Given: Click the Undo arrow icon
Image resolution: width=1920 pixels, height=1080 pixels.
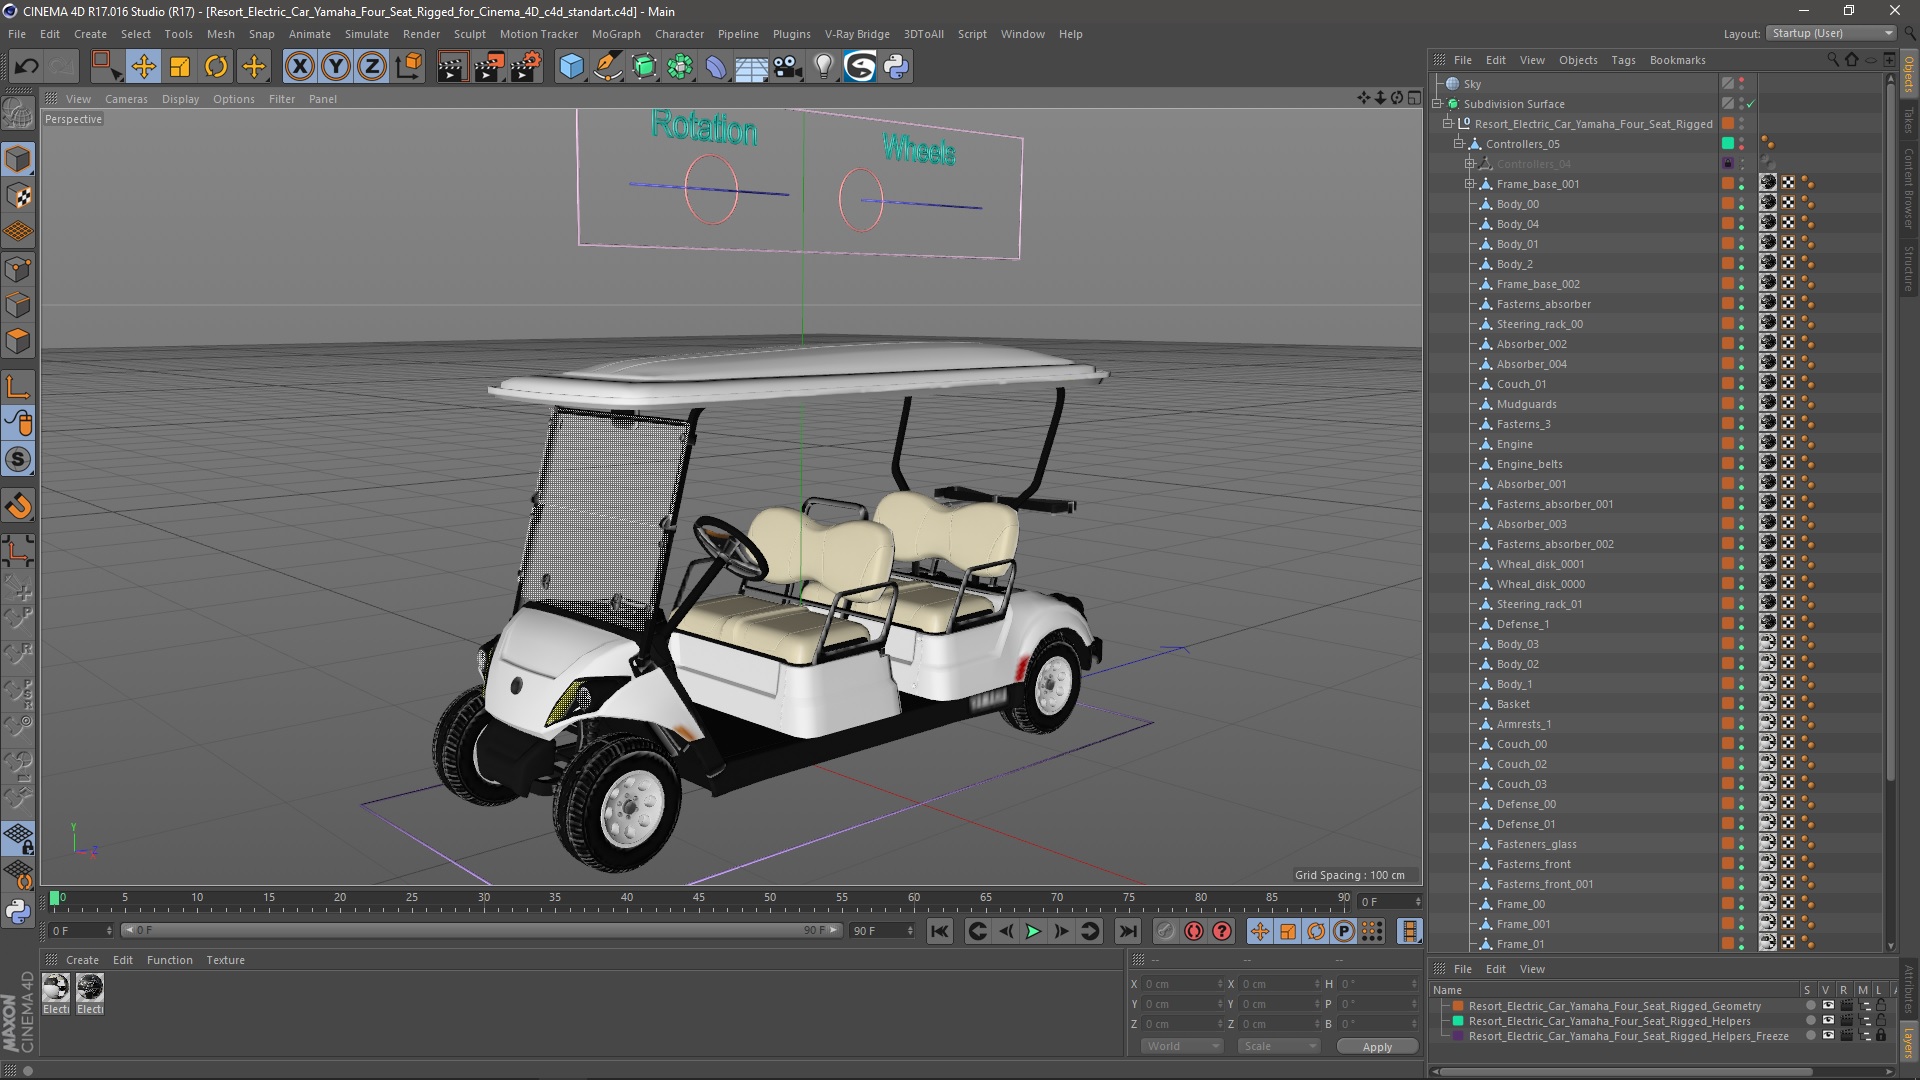Looking at the screenshot, I should click(27, 67).
